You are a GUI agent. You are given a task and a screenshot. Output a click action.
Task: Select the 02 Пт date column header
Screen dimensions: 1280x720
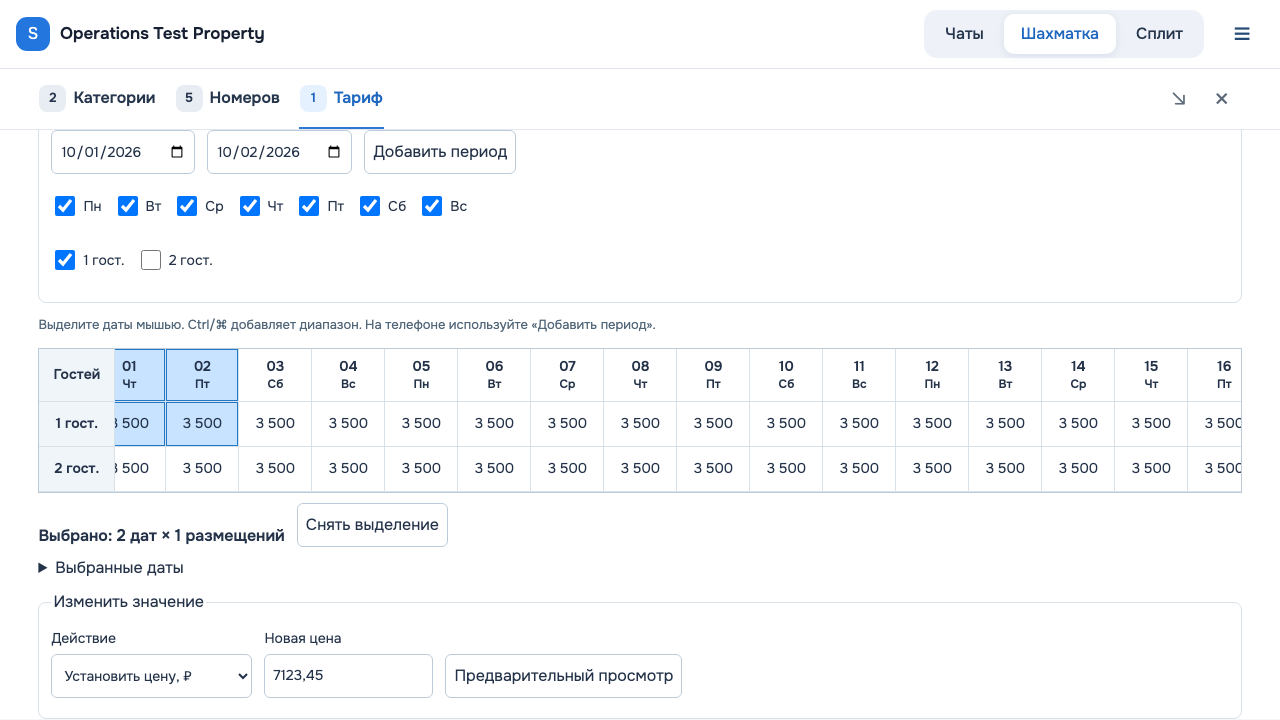[x=202, y=375]
